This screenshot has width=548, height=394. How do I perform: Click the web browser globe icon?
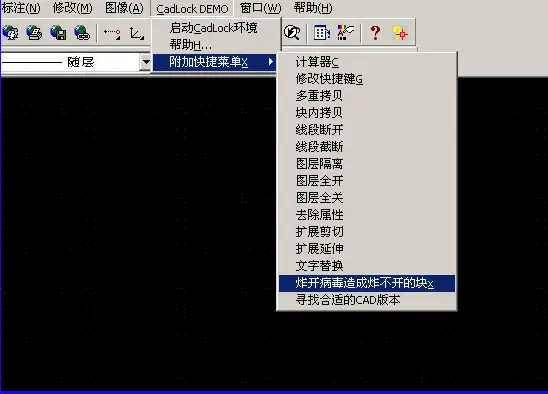10,33
